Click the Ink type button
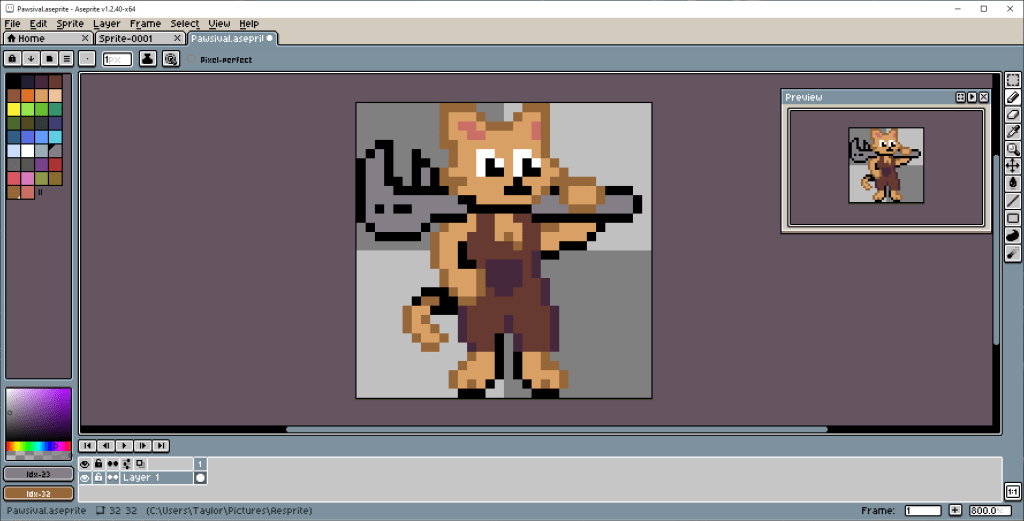This screenshot has height=521, width=1024. coord(148,59)
